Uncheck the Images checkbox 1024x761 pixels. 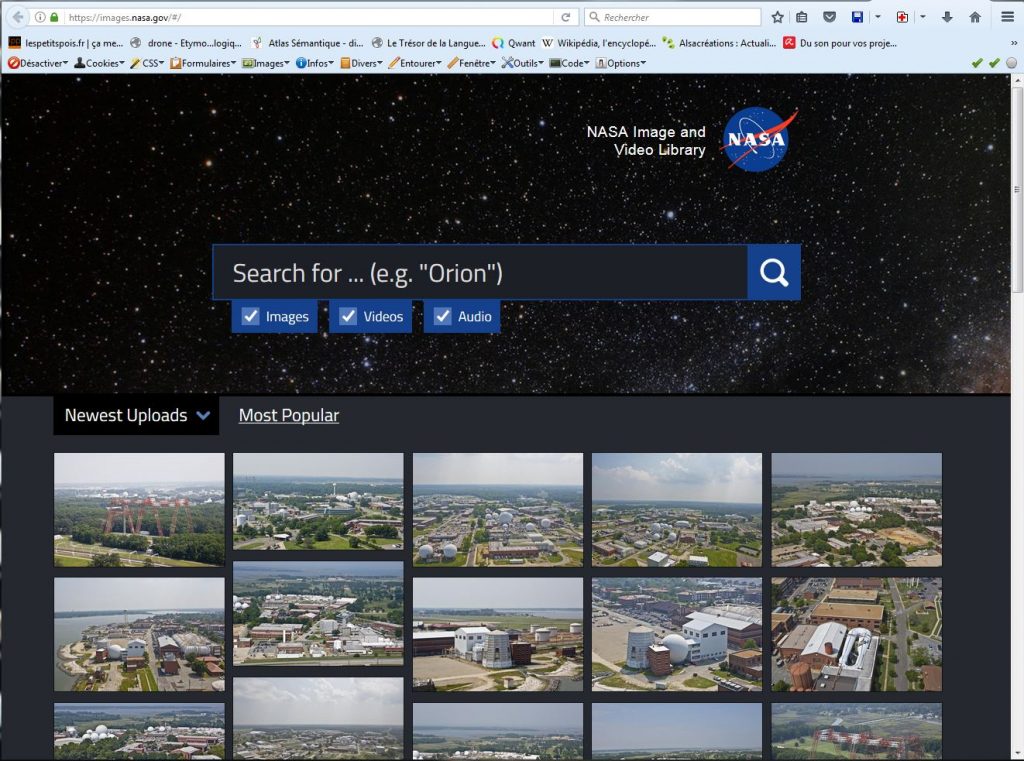coord(250,317)
